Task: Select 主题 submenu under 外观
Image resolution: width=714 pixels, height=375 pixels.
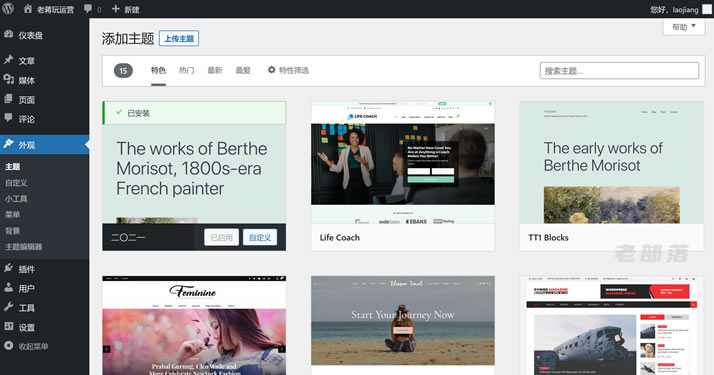Action: click(x=13, y=167)
